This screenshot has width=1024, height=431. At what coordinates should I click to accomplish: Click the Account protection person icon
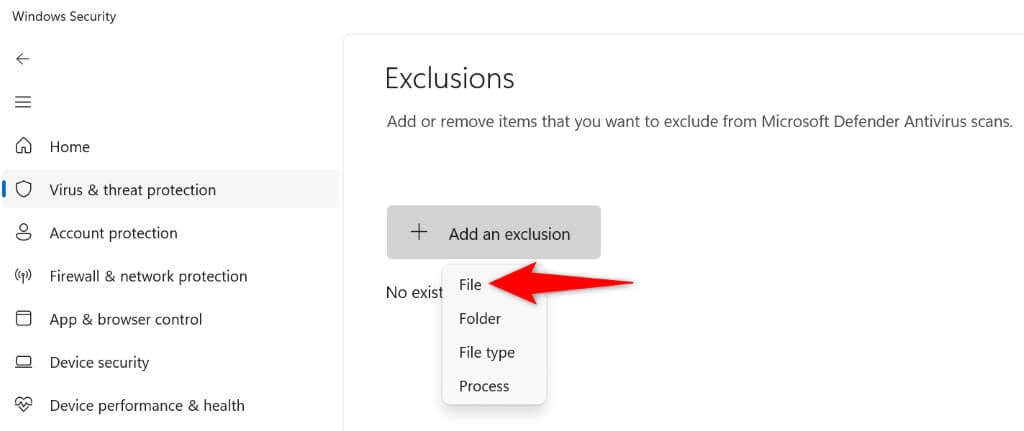[x=24, y=233]
